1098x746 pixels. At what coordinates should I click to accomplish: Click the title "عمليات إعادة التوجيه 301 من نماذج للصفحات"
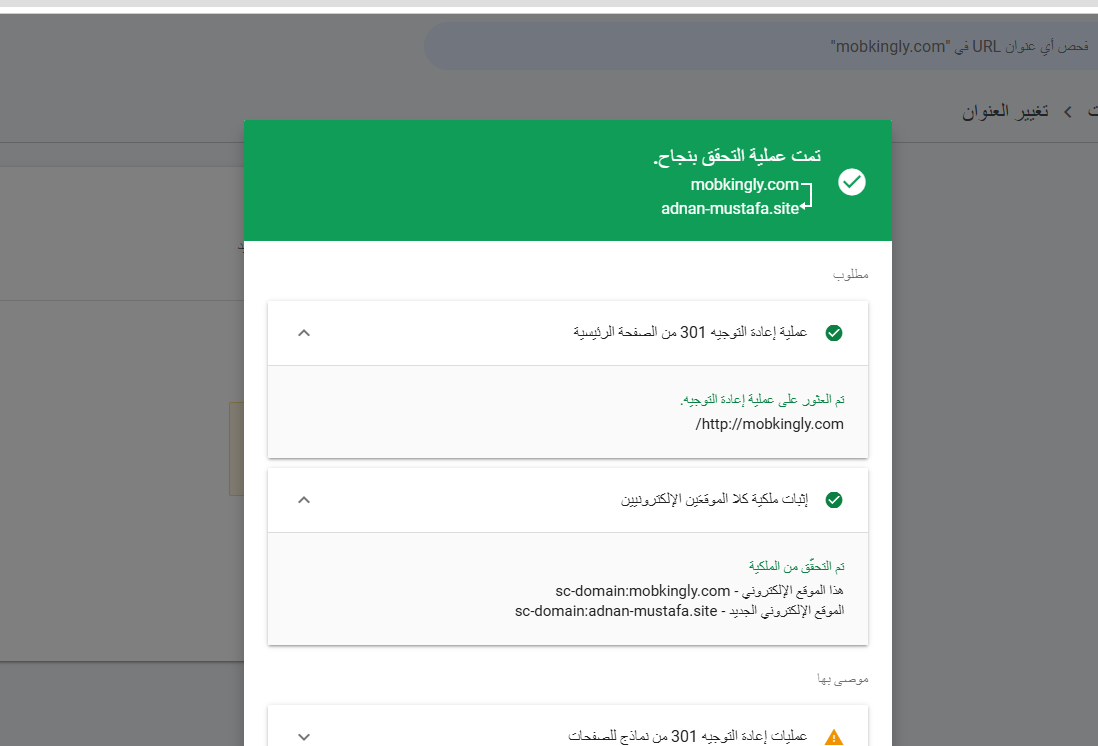[688, 736]
